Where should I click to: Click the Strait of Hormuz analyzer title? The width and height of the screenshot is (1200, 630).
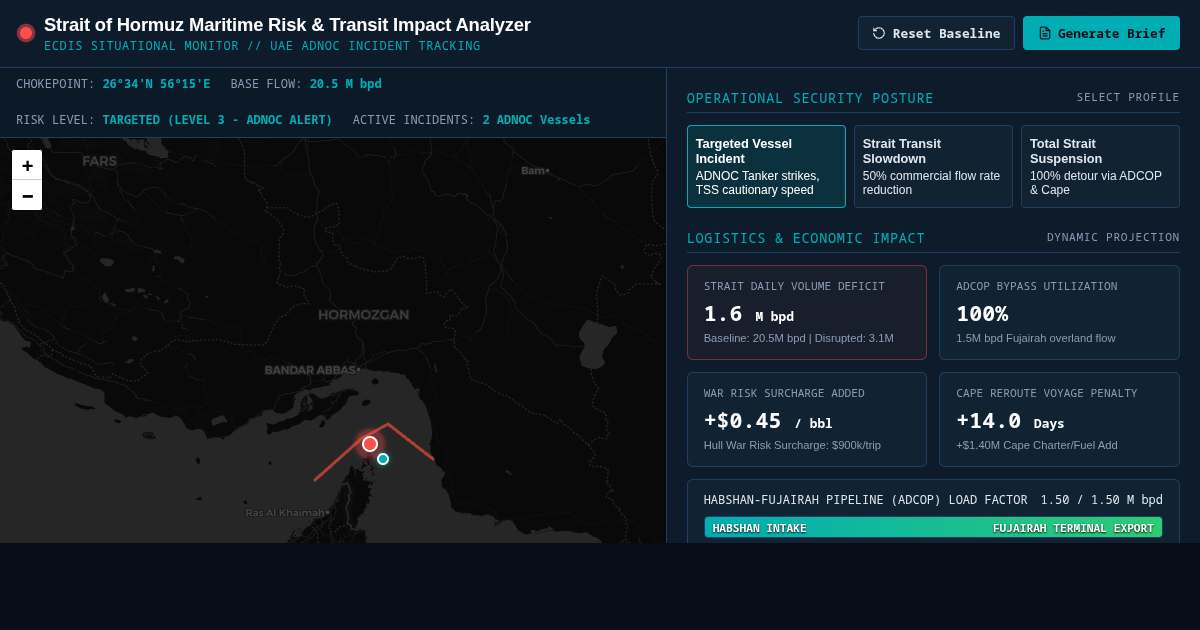point(287,25)
